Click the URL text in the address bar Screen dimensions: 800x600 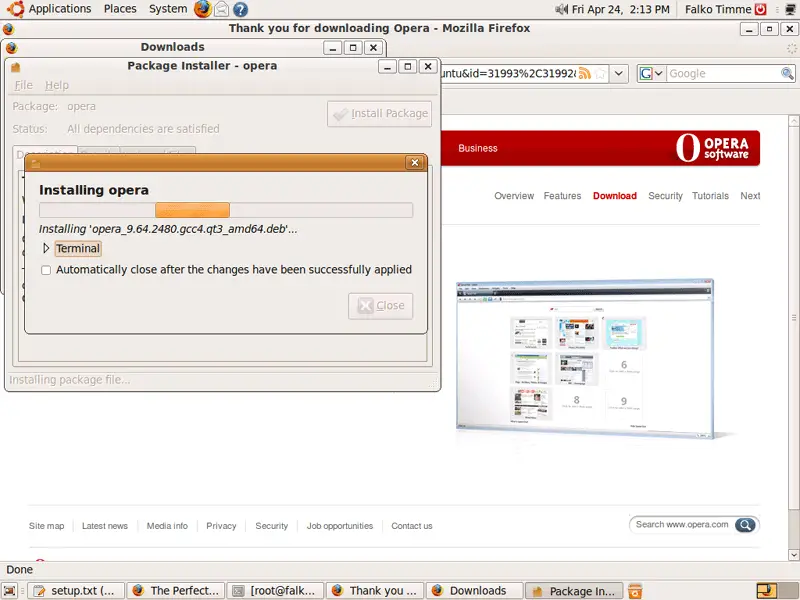click(x=509, y=73)
